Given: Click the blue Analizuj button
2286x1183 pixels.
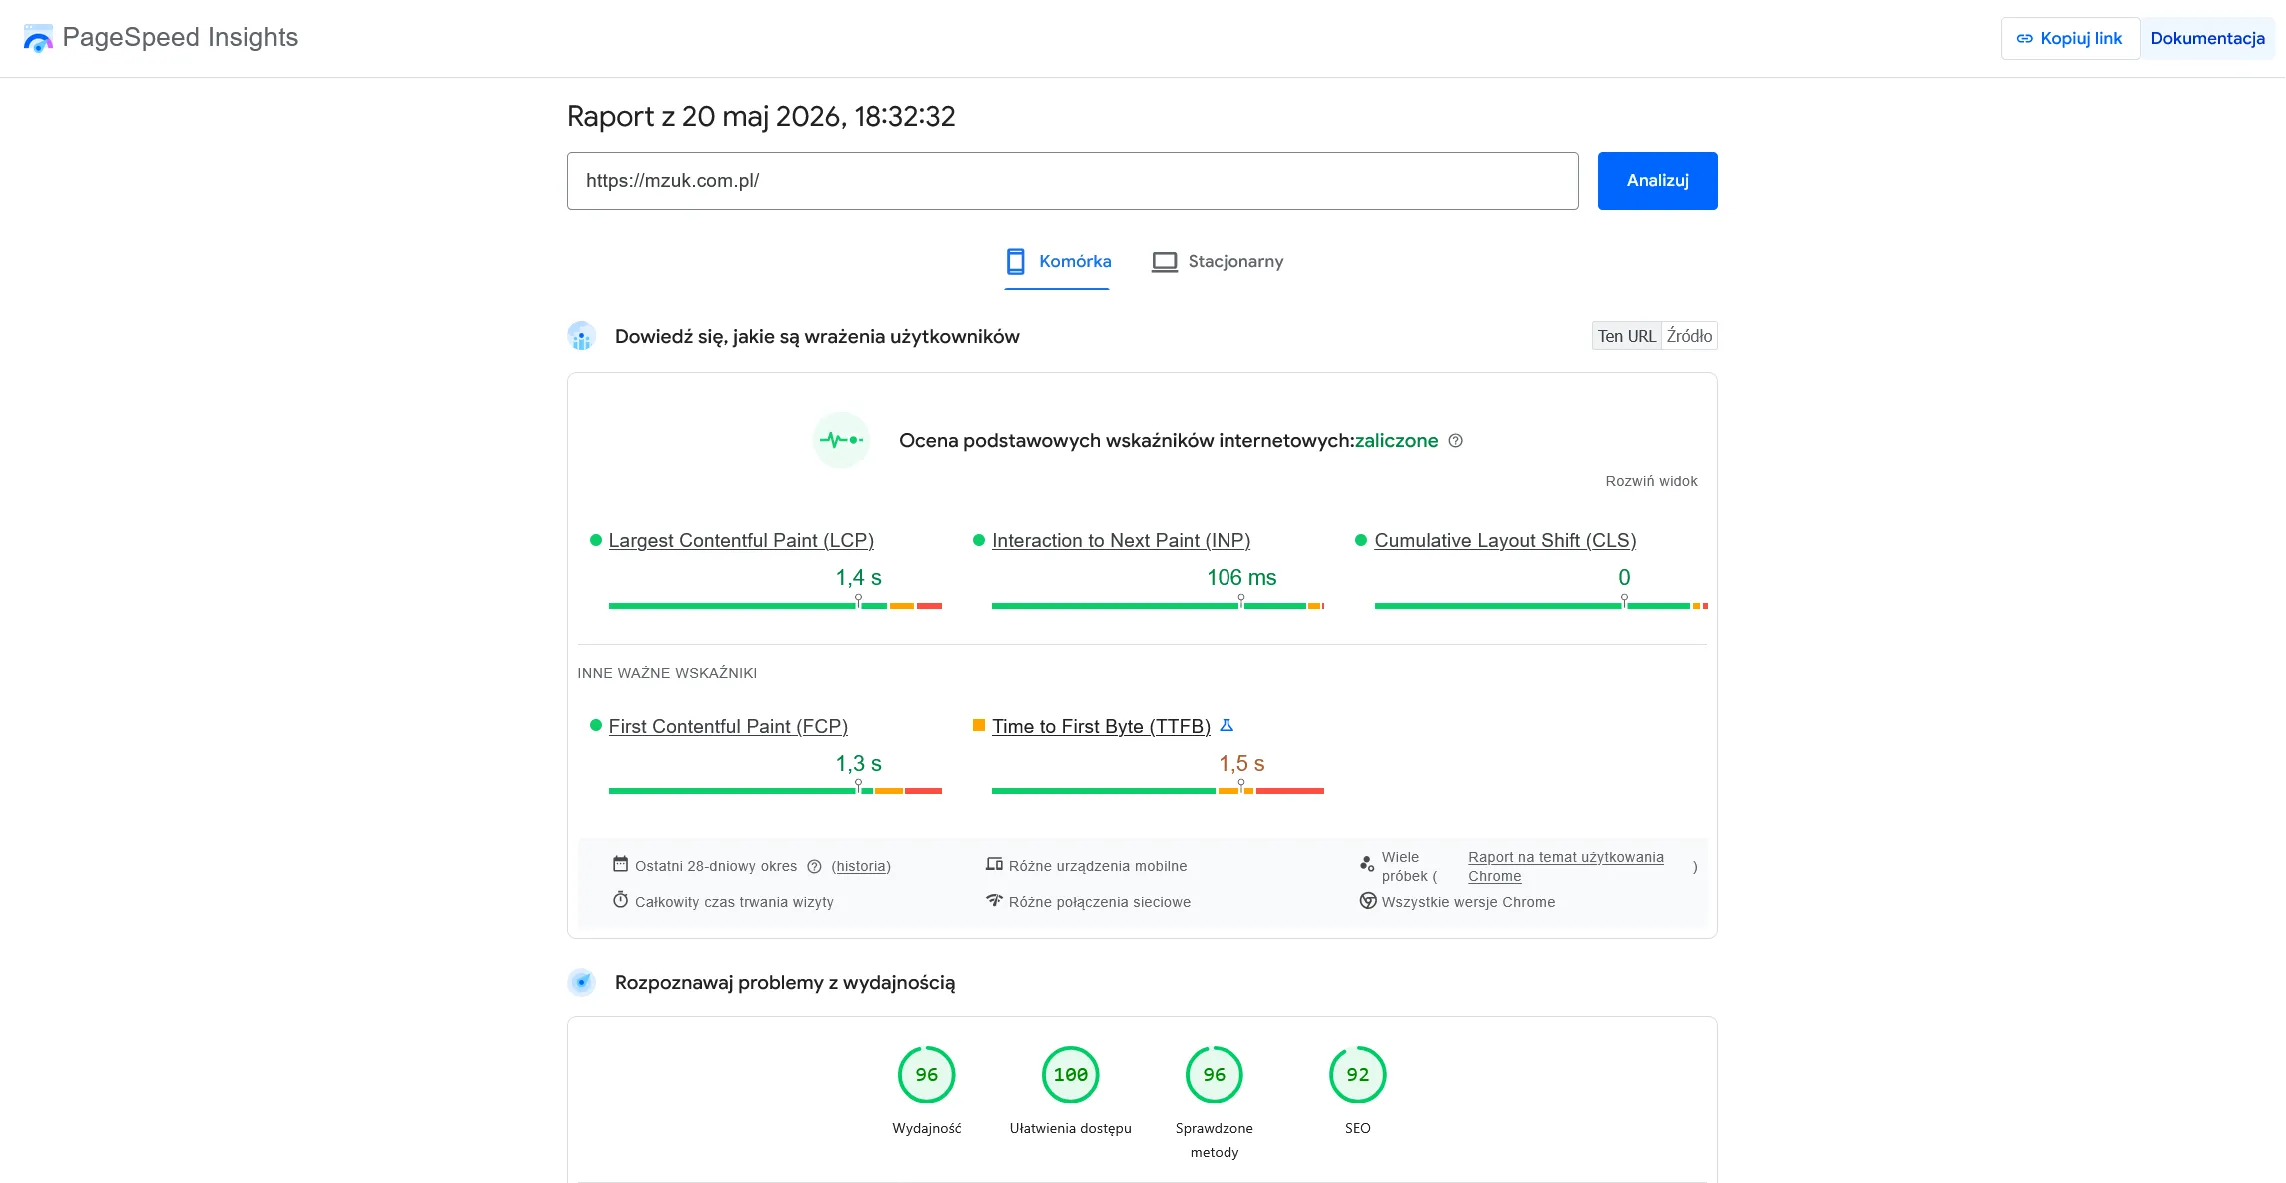Looking at the screenshot, I should click(x=1657, y=181).
